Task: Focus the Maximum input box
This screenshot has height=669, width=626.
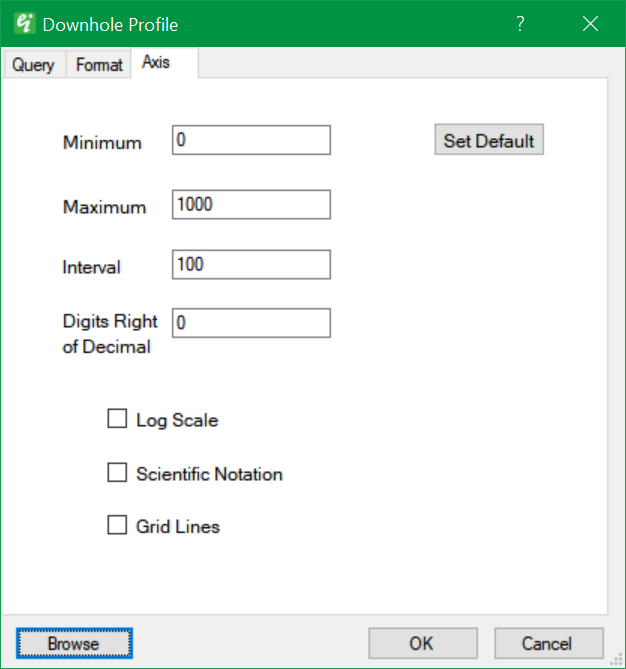Action: 251,205
